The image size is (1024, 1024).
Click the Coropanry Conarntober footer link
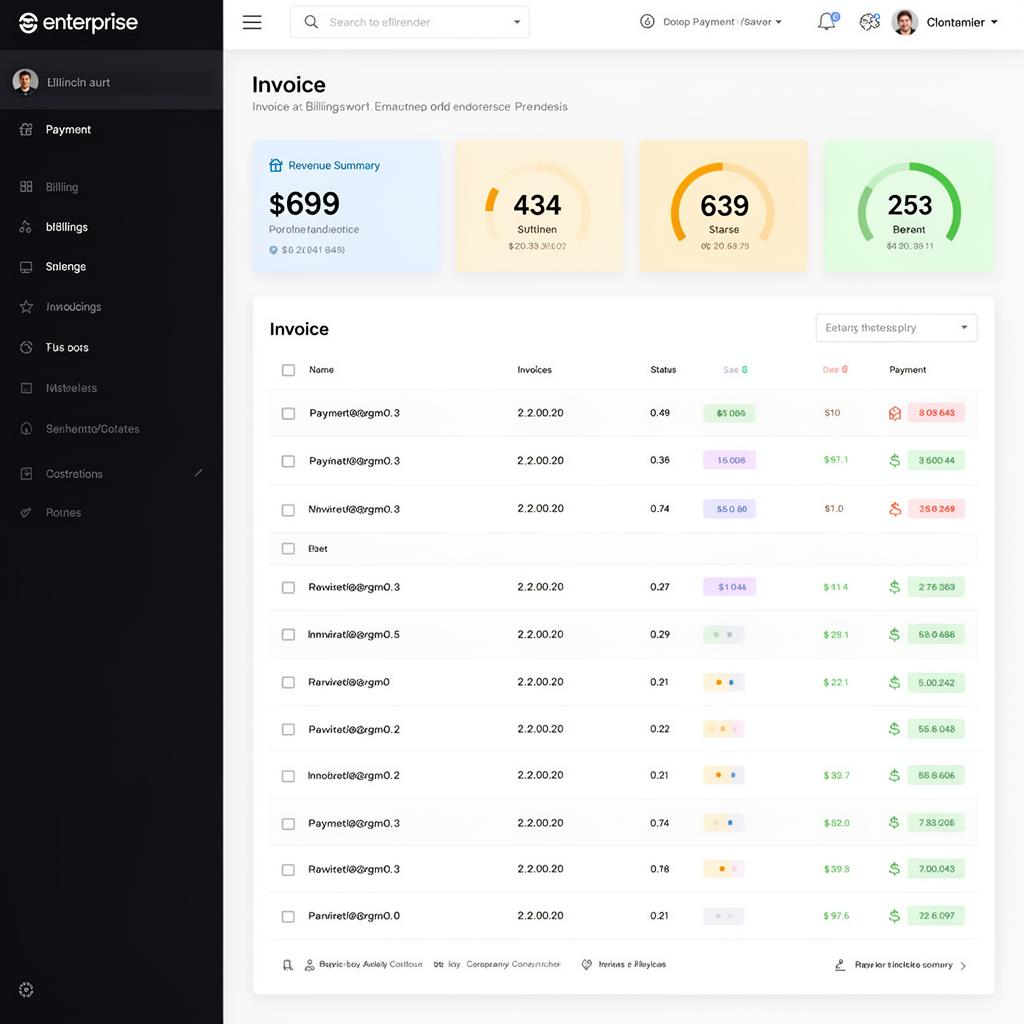[513, 964]
